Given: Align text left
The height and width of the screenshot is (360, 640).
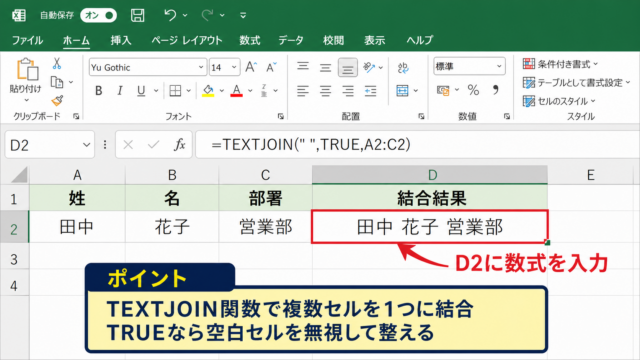Looking at the screenshot, I should coord(303,91).
